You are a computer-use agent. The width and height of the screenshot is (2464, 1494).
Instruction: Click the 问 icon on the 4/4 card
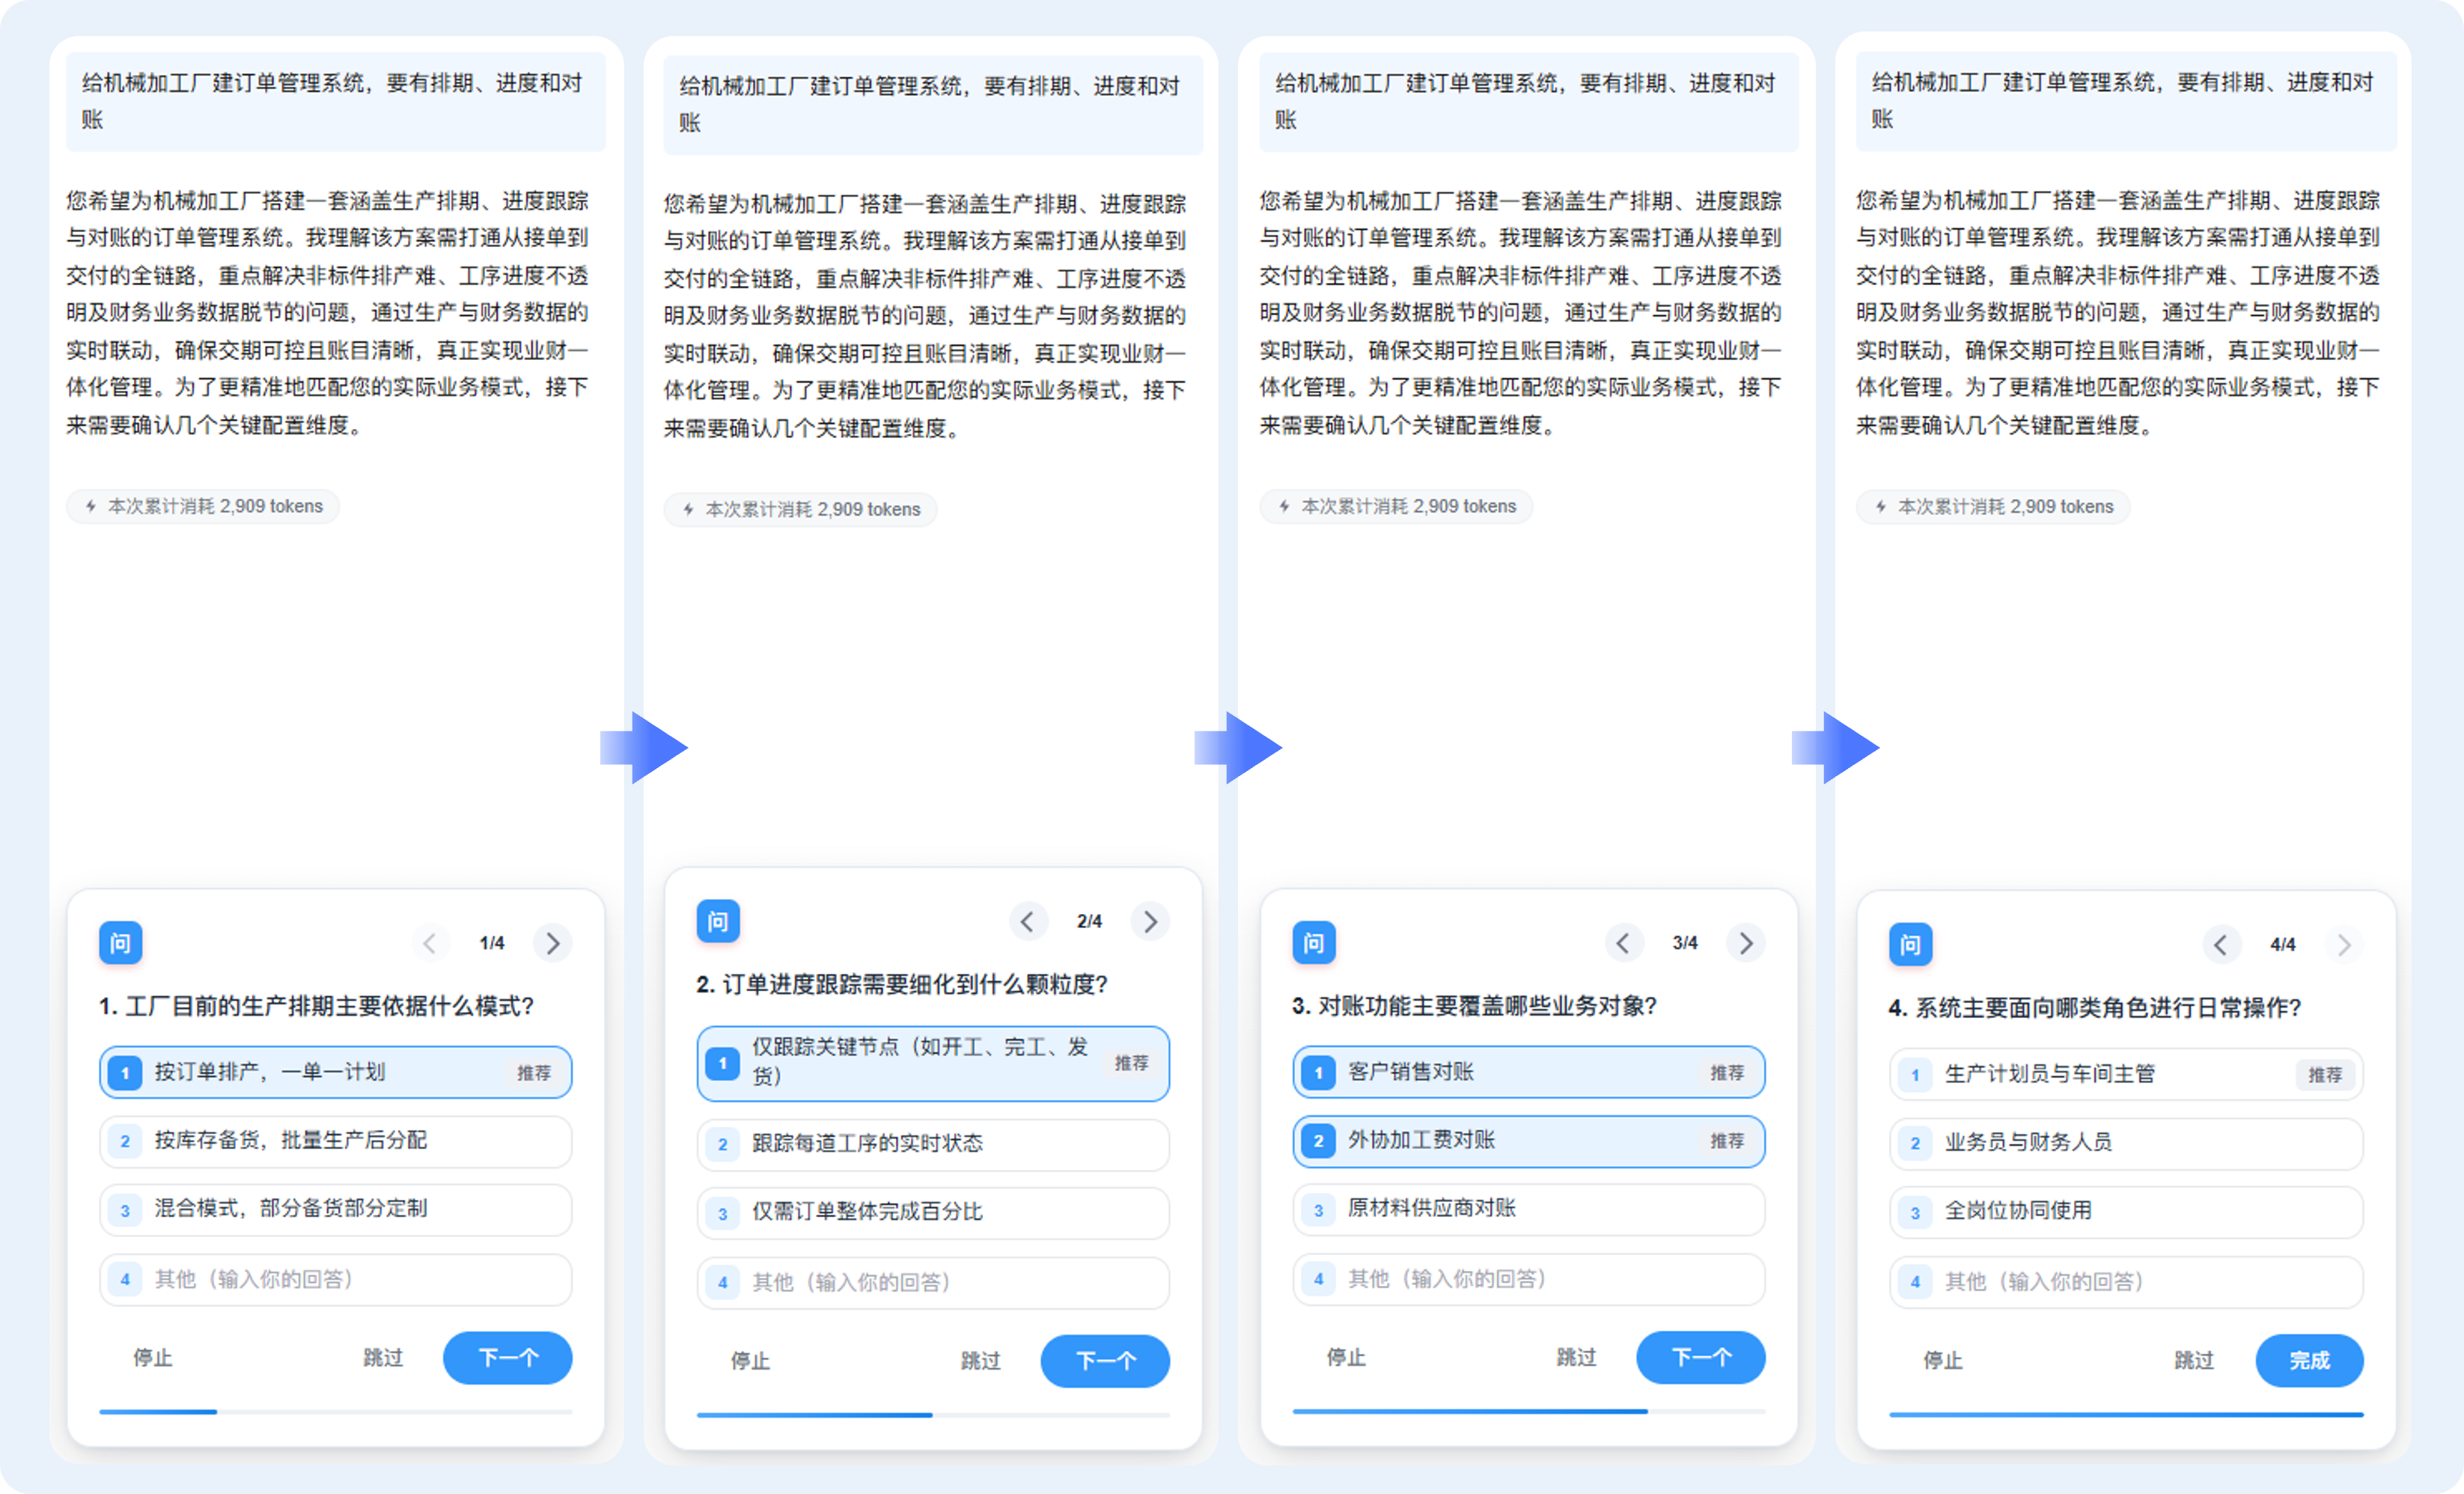(x=1910, y=945)
